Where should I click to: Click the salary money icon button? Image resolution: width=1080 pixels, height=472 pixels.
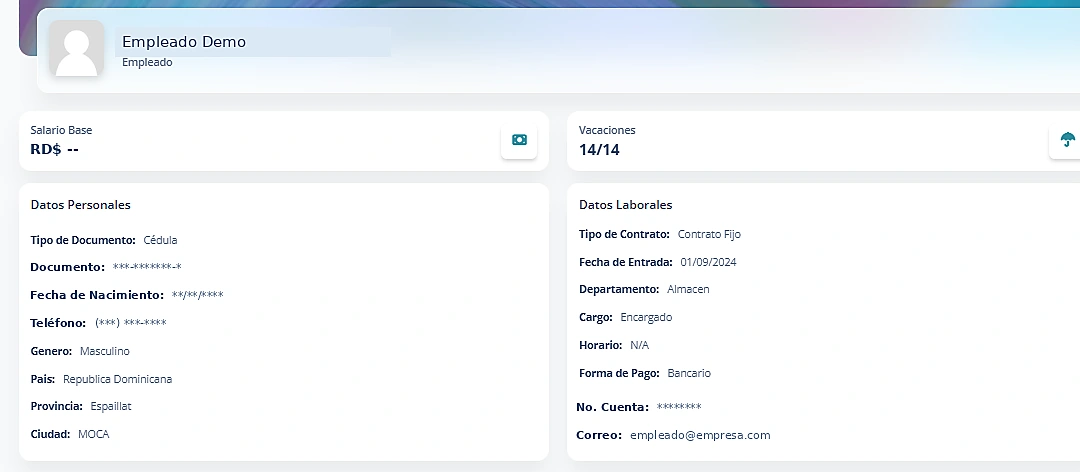(x=519, y=140)
